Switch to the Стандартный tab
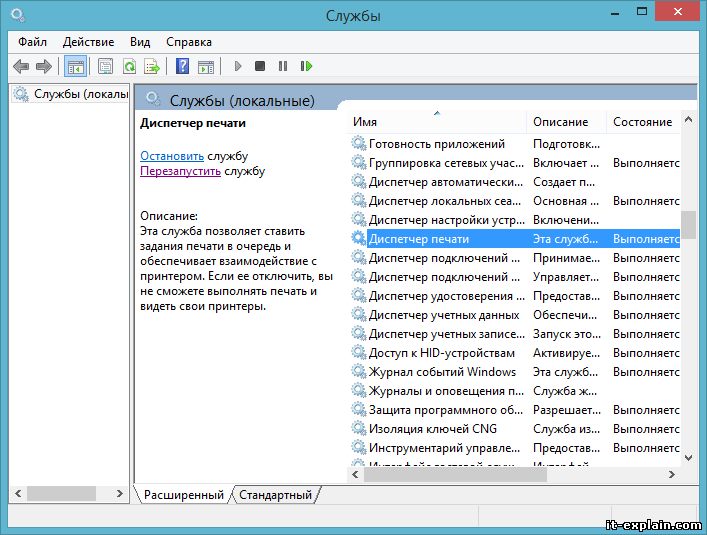Screen dimensions: 707x535 pyautogui.click(x=275, y=495)
